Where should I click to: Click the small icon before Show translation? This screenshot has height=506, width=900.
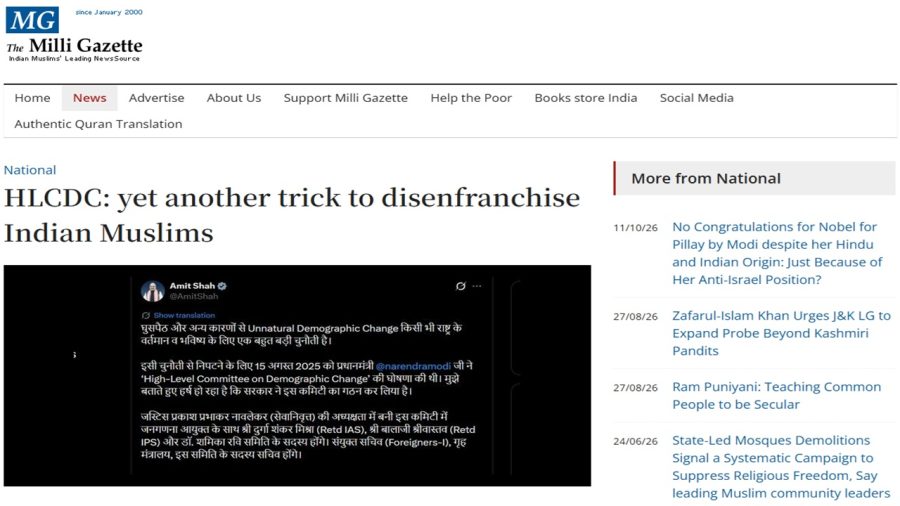(146, 316)
